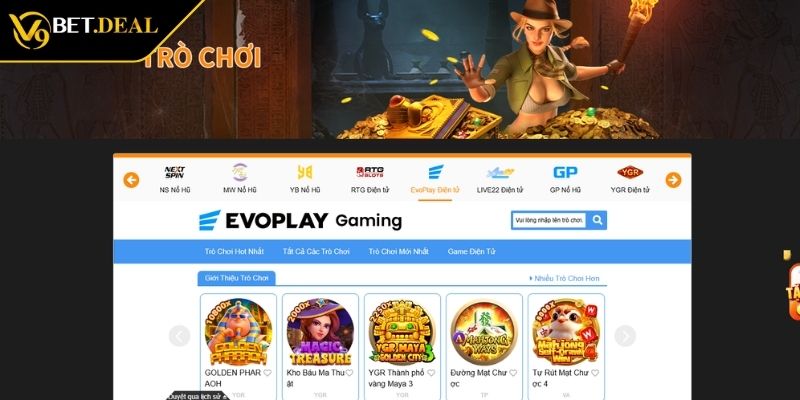Open the YGR Điện tử provider icon
The height and width of the screenshot is (400, 800).
pos(630,172)
